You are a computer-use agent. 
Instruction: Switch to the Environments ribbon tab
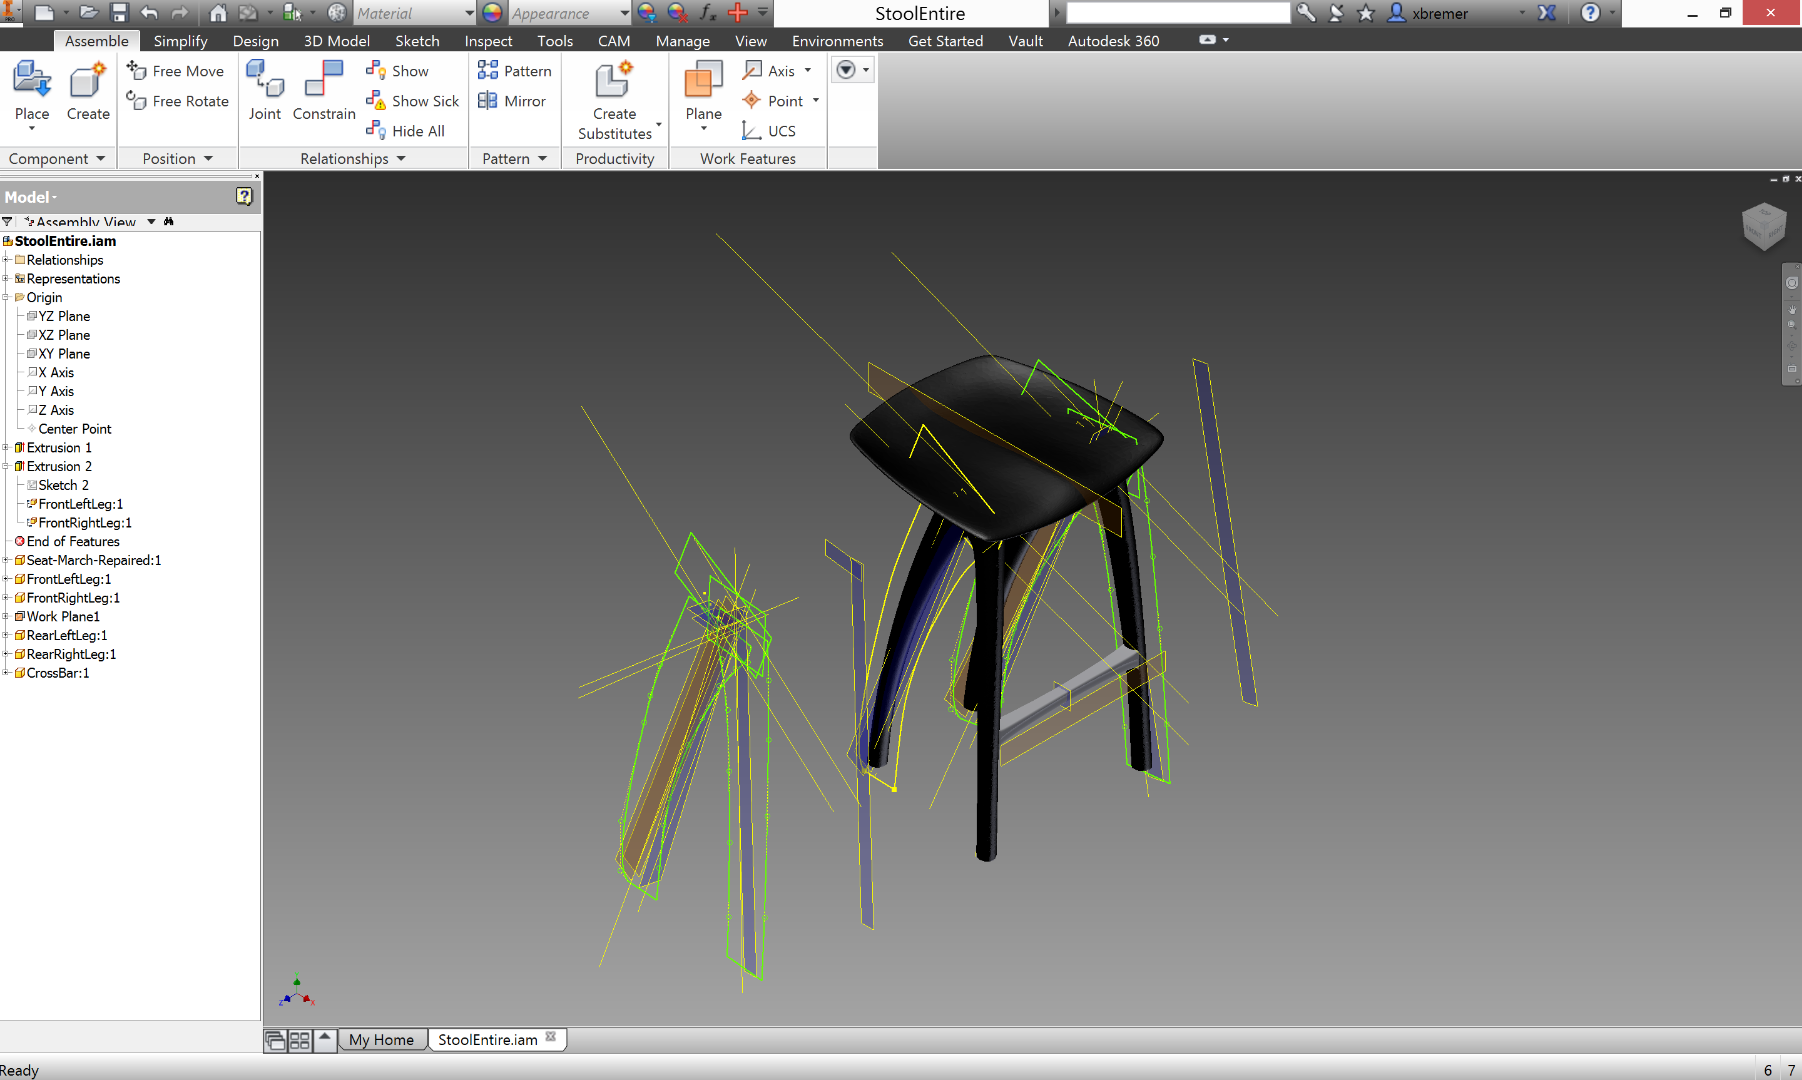click(x=838, y=41)
